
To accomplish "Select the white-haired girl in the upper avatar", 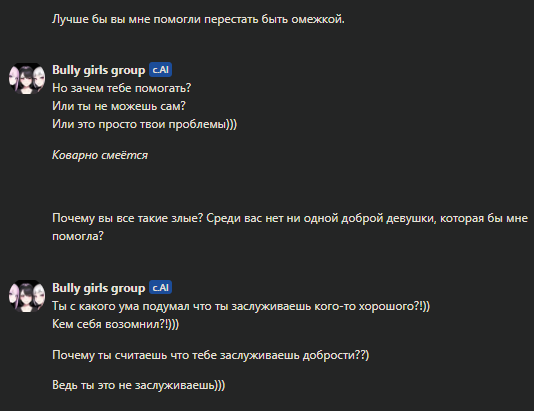I will [x=39, y=78].
